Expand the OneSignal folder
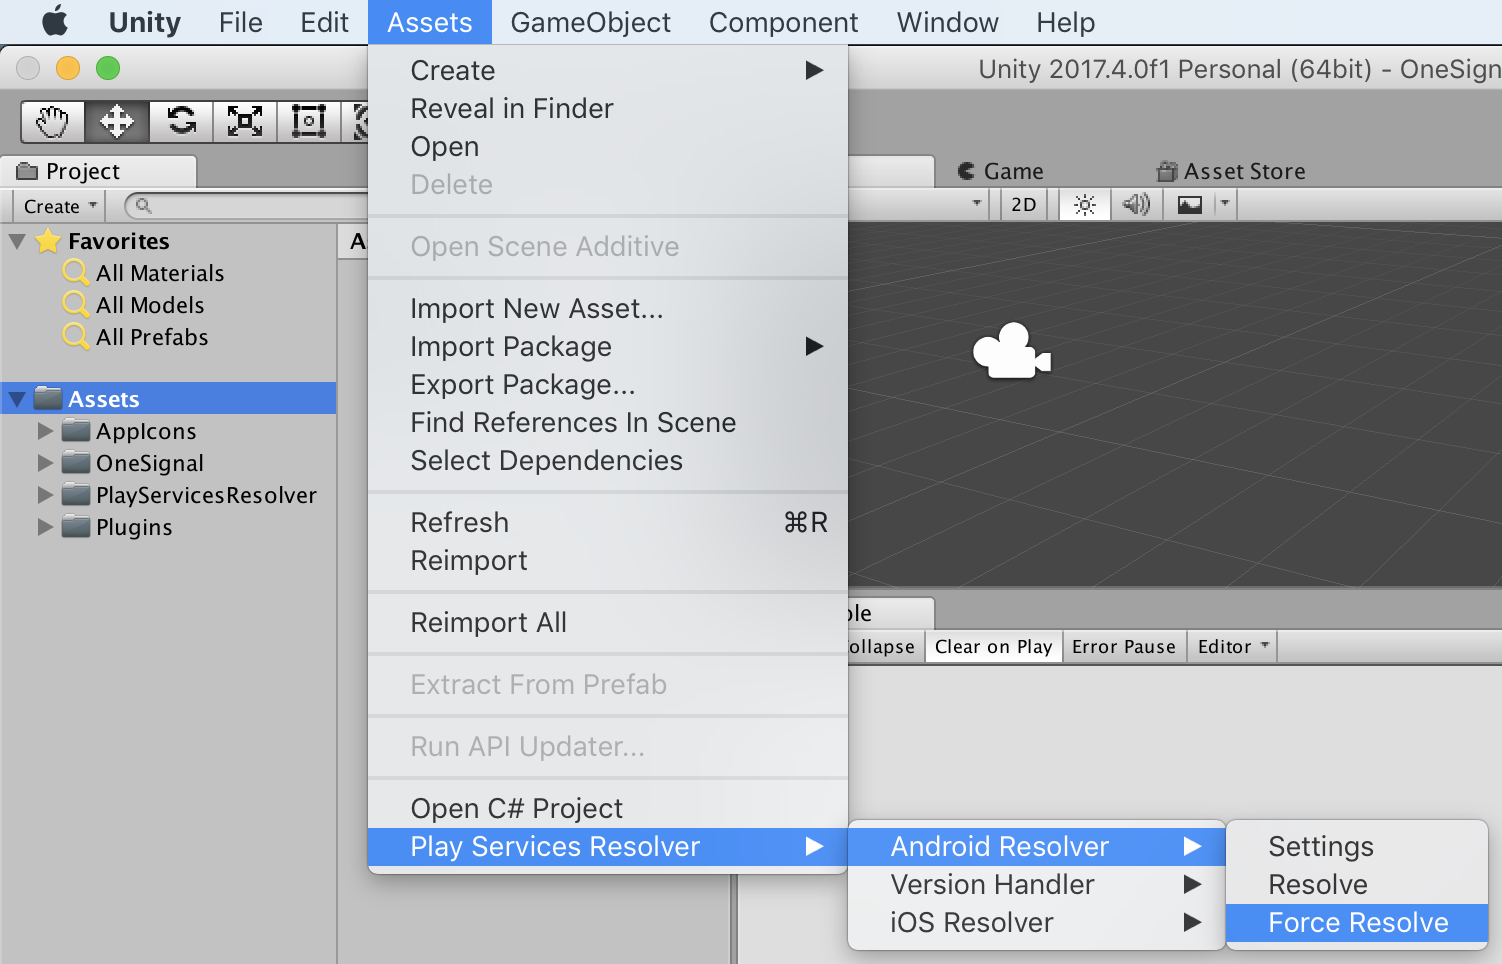This screenshot has height=964, width=1502. (x=45, y=463)
